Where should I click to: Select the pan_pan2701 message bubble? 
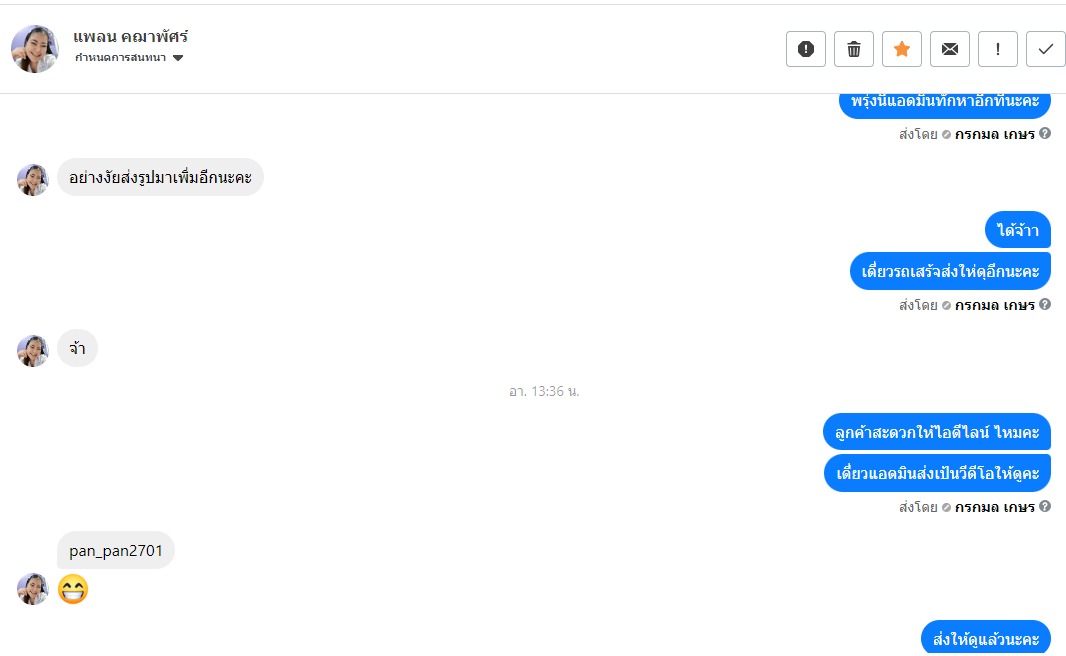(x=116, y=550)
